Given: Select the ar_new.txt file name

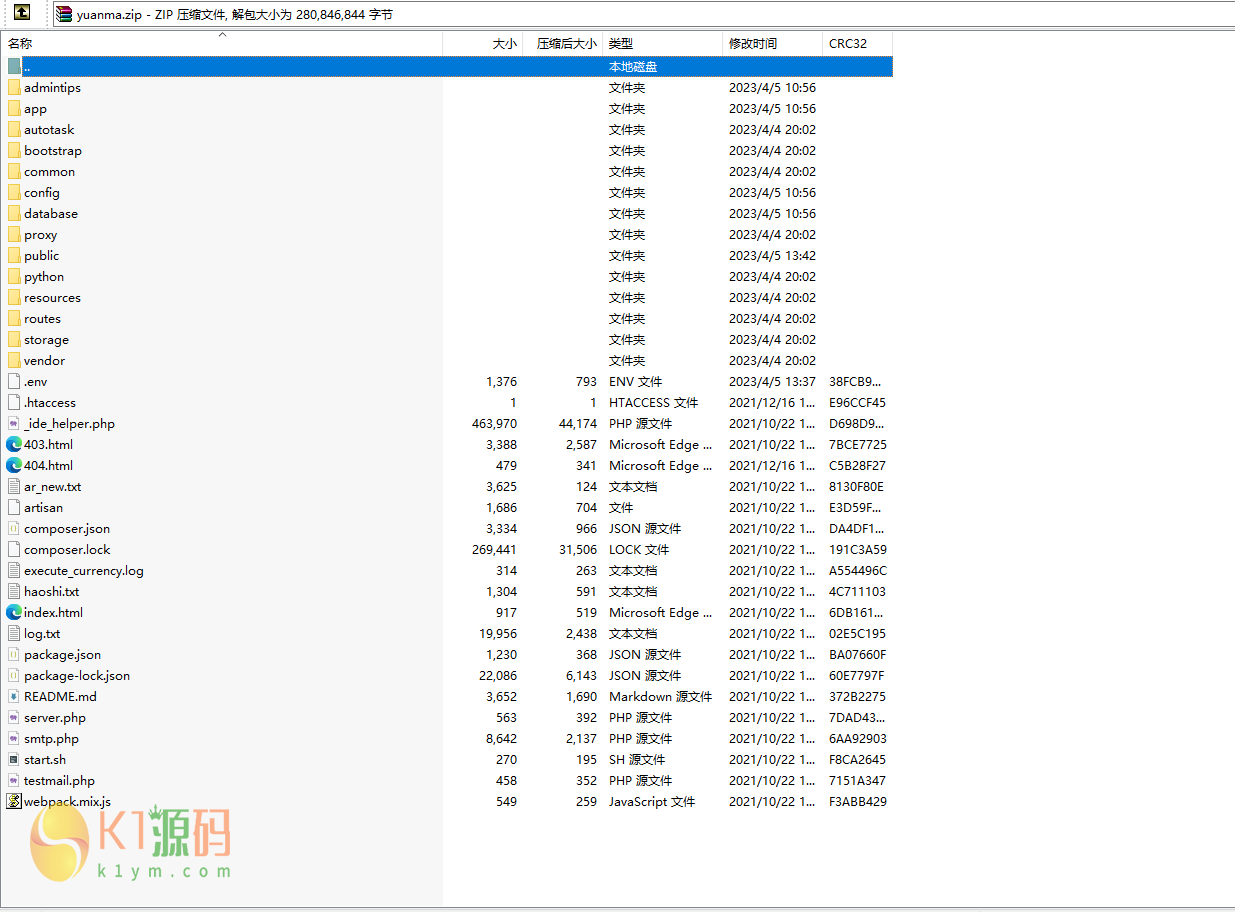Looking at the screenshot, I should pyautogui.click(x=53, y=486).
